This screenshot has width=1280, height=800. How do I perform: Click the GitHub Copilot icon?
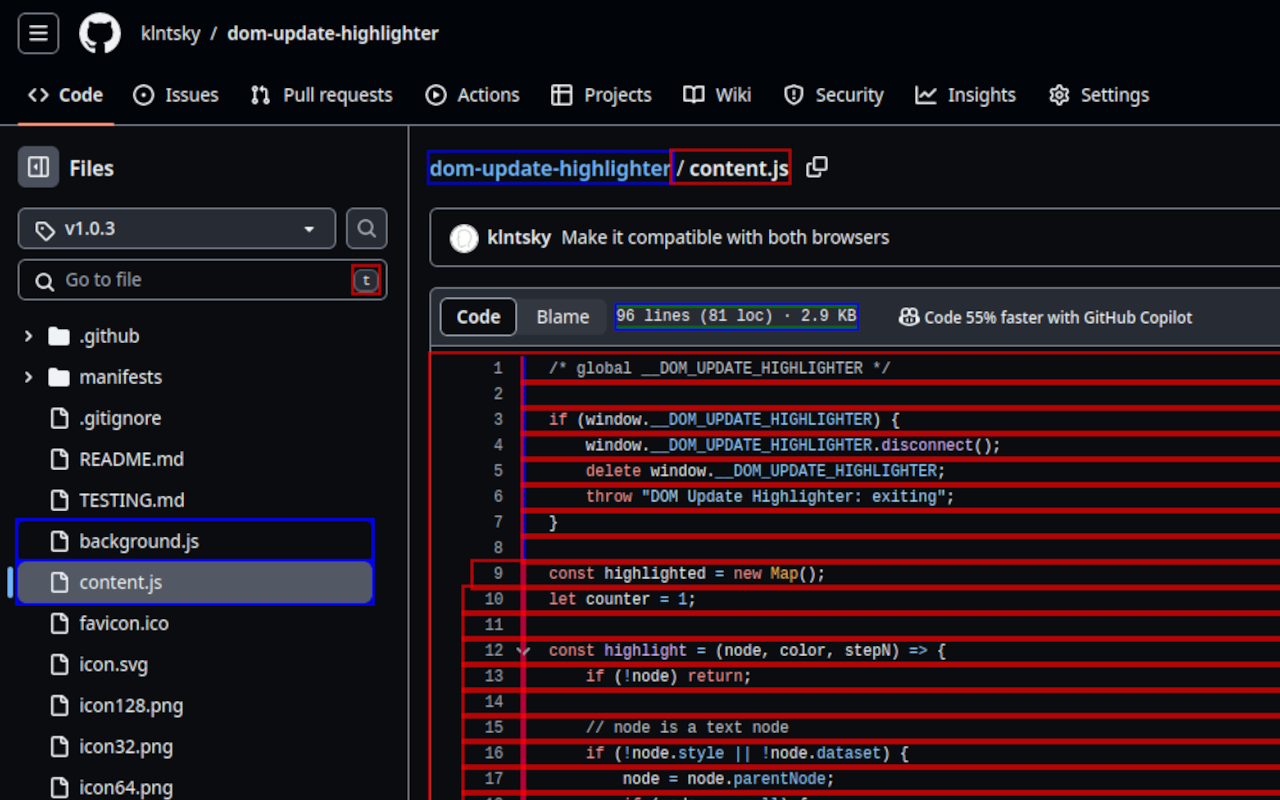(x=909, y=317)
